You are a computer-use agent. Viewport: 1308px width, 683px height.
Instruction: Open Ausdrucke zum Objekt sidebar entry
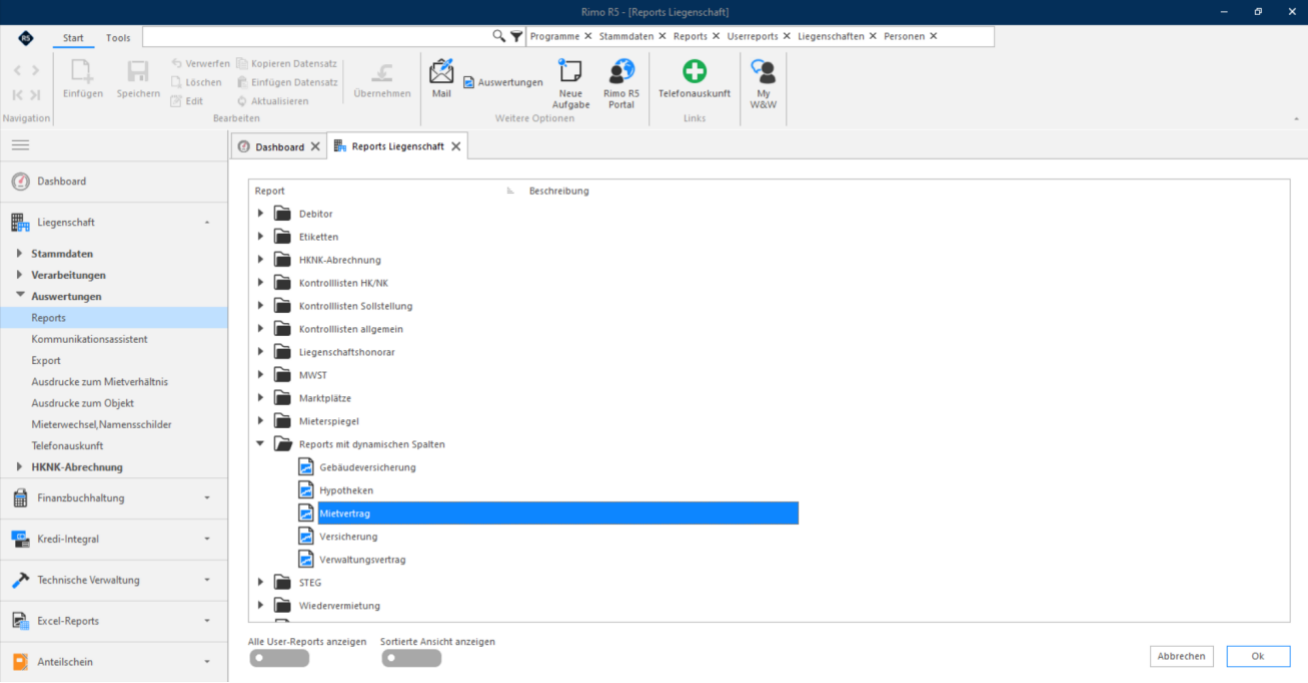pos(82,403)
